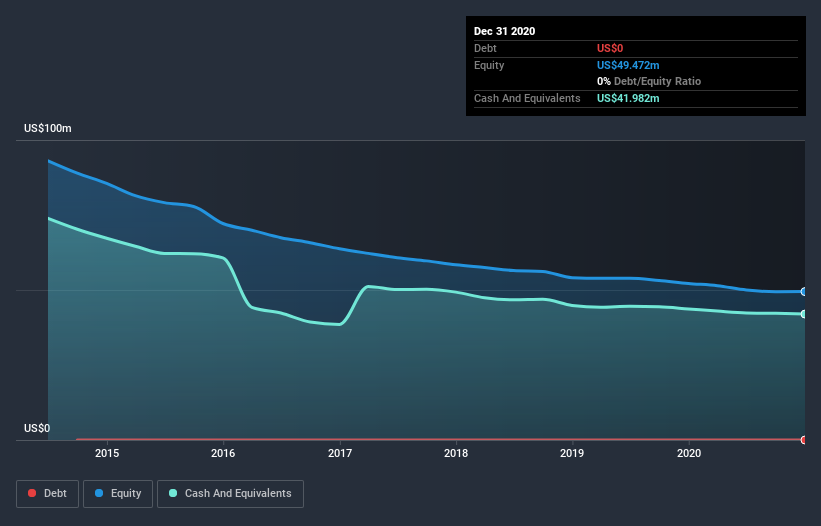This screenshot has width=821, height=526.
Task: Click the 2020 axis label
Action: coord(689,453)
